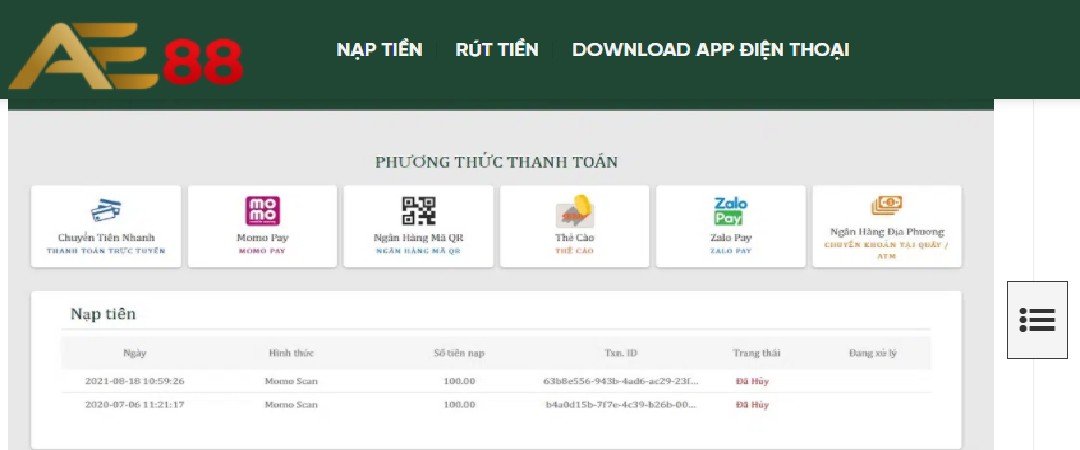Click the Zalo Pay label text
Image resolution: width=1080 pixels, height=450 pixels.
[731, 238]
